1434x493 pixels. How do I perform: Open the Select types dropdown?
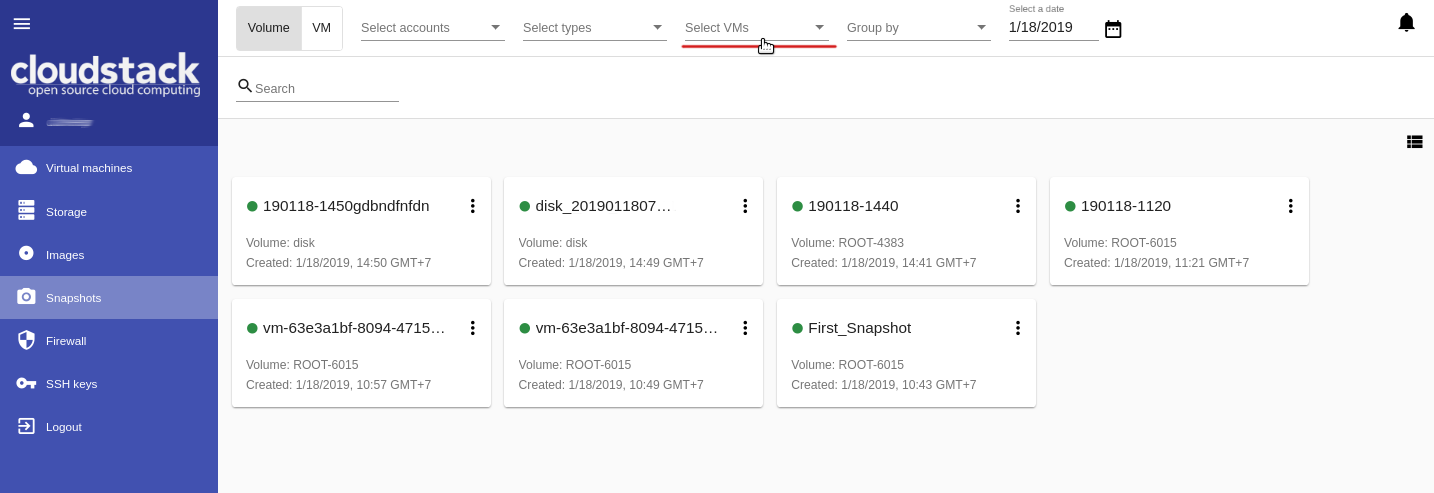(x=594, y=28)
